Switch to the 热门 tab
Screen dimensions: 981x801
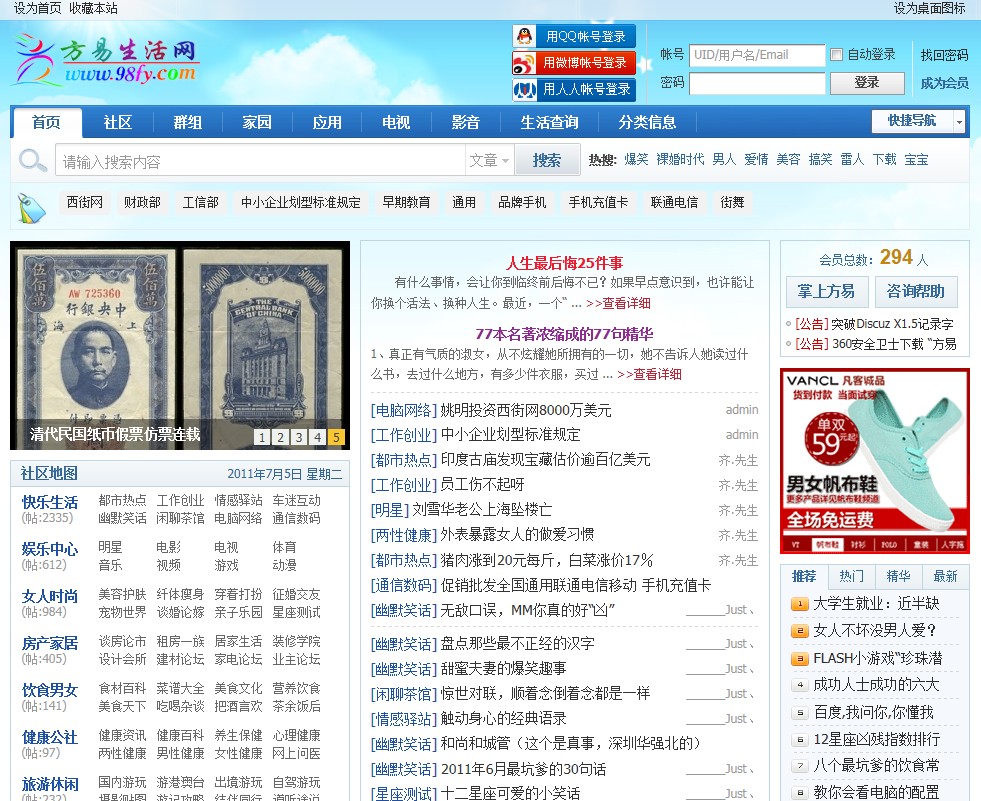coord(851,577)
